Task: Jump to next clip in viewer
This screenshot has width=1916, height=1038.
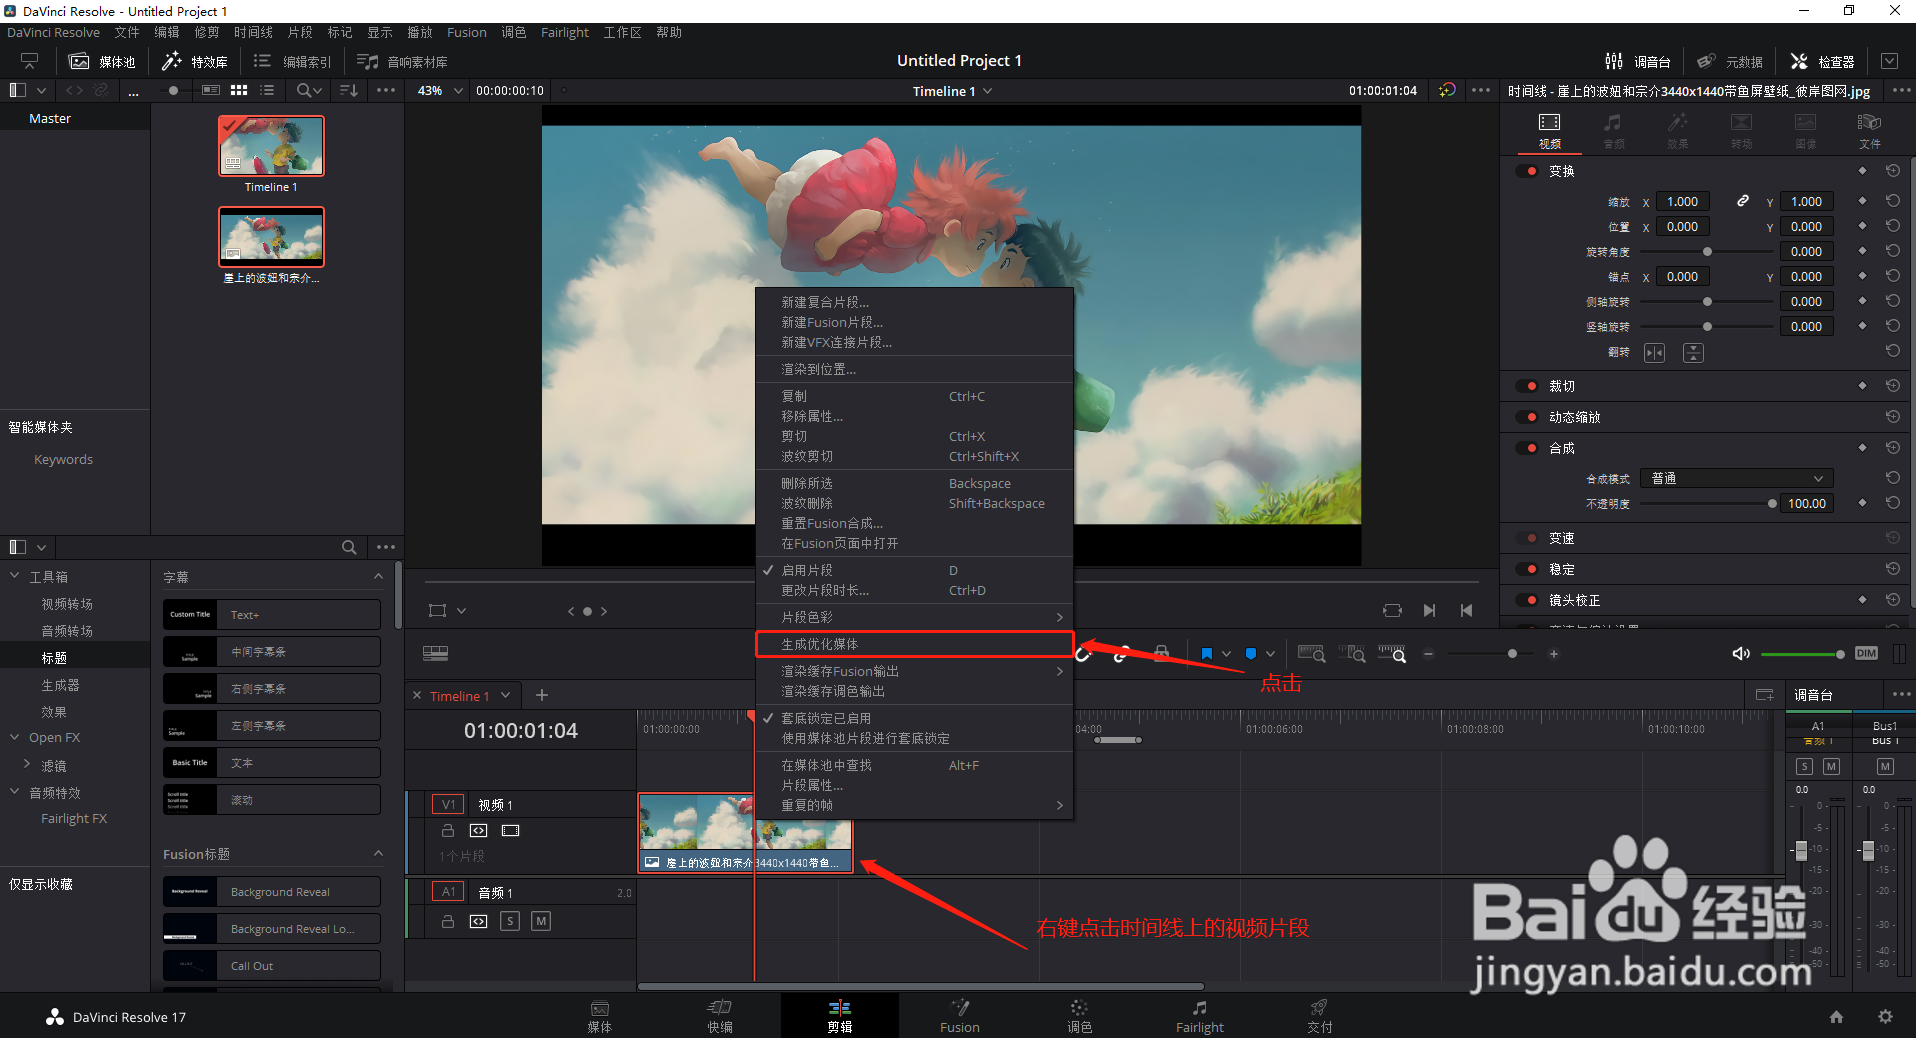Action: [1430, 610]
